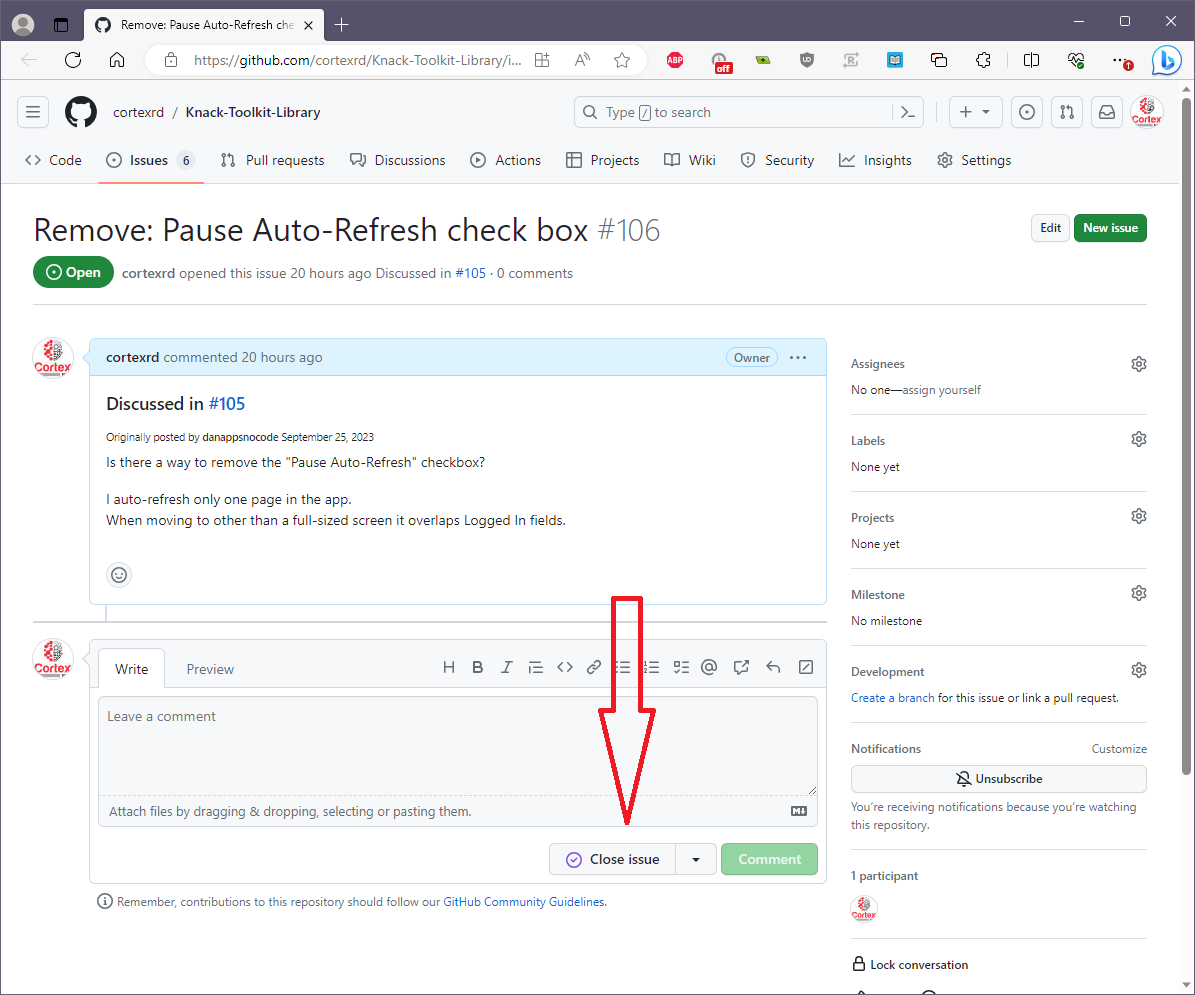This screenshot has width=1195, height=995.
Task: Insert a link in the comment
Action: click(x=594, y=667)
